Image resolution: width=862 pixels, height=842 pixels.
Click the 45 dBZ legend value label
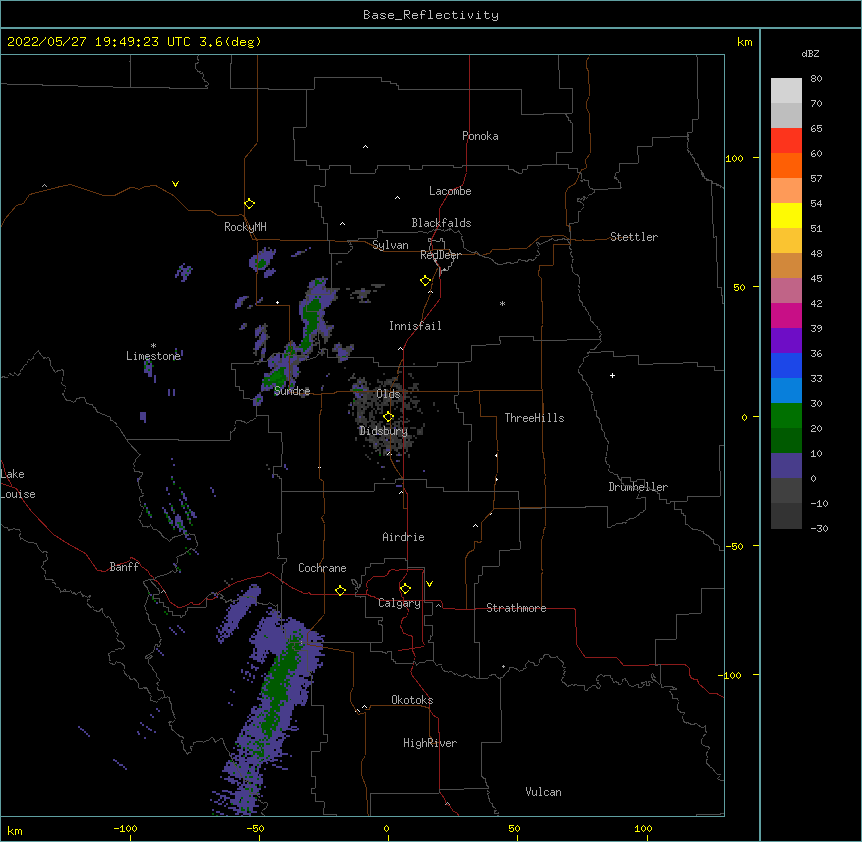pyautogui.click(x=816, y=279)
